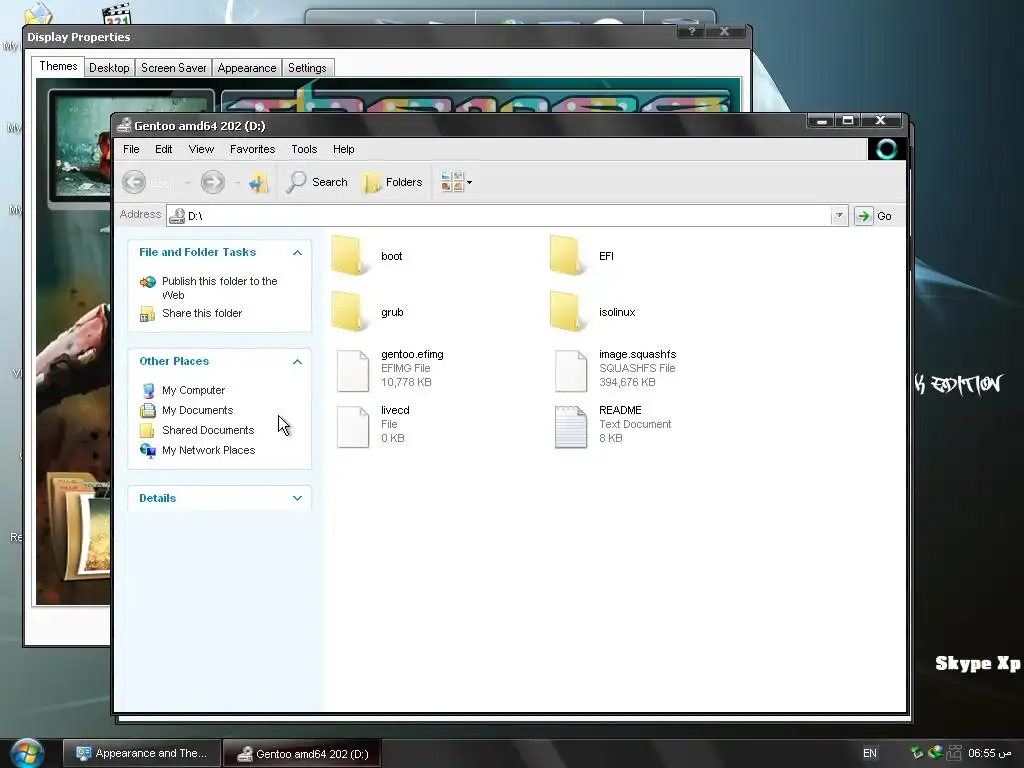Click Share this folder link
Screen dimensions: 1024x768
pos(202,313)
